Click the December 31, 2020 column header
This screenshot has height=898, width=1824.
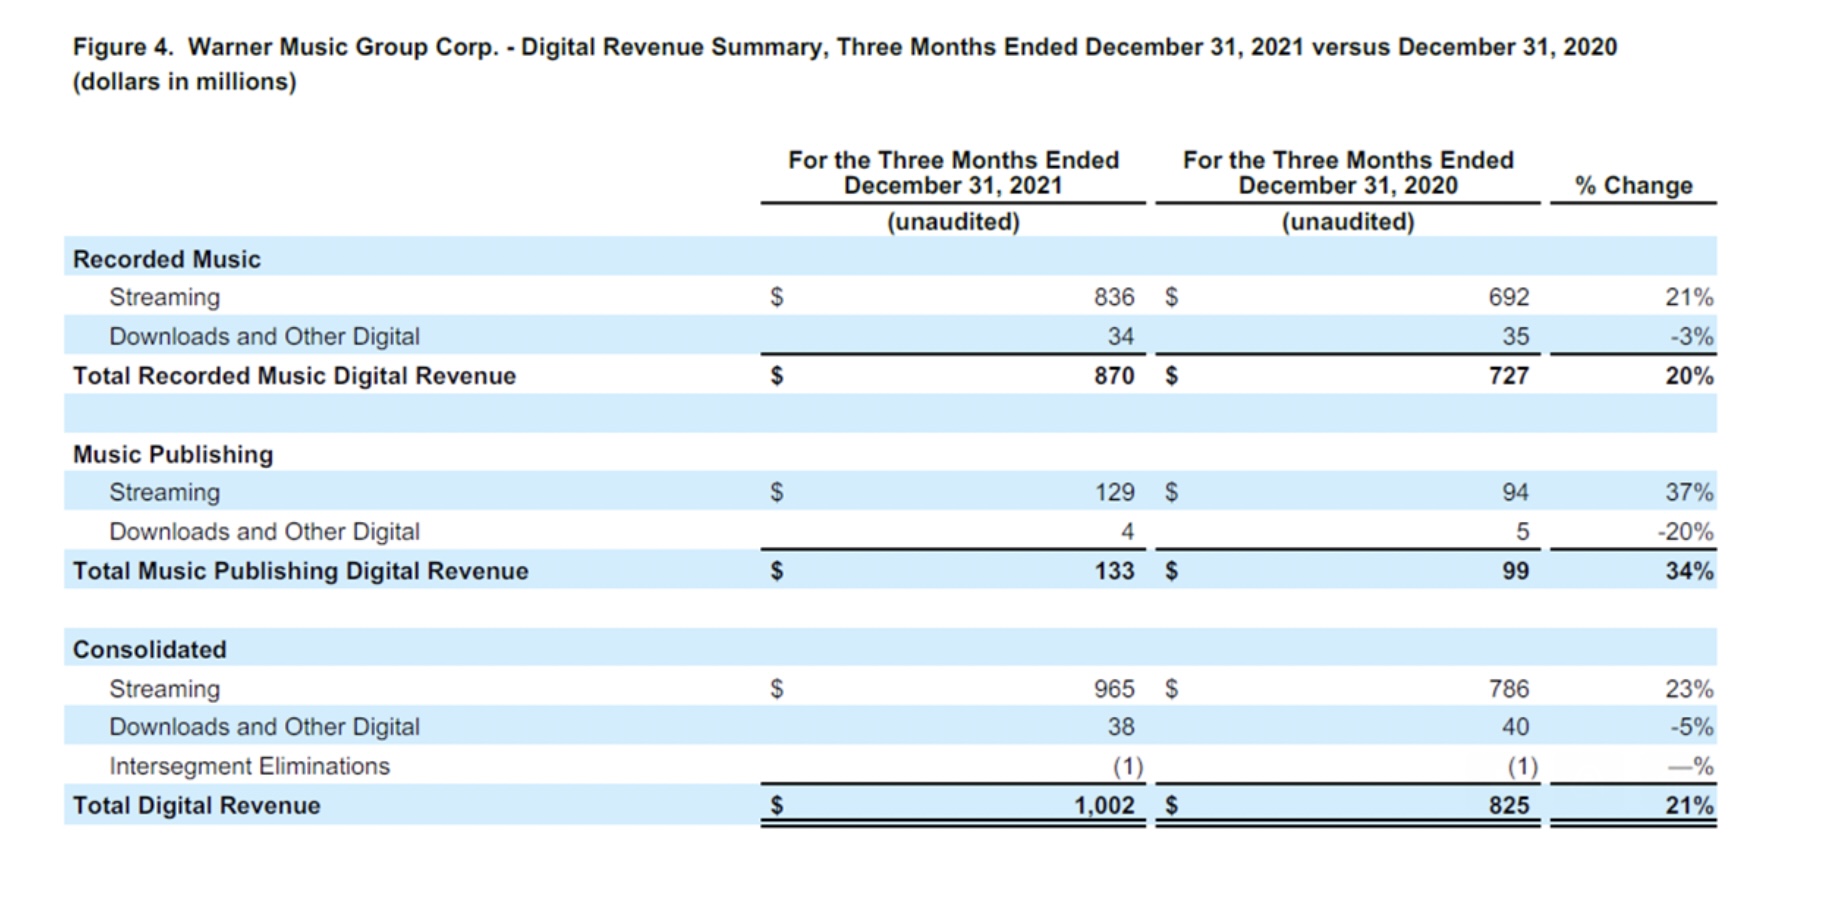pyautogui.click(x=1347, y=173)
